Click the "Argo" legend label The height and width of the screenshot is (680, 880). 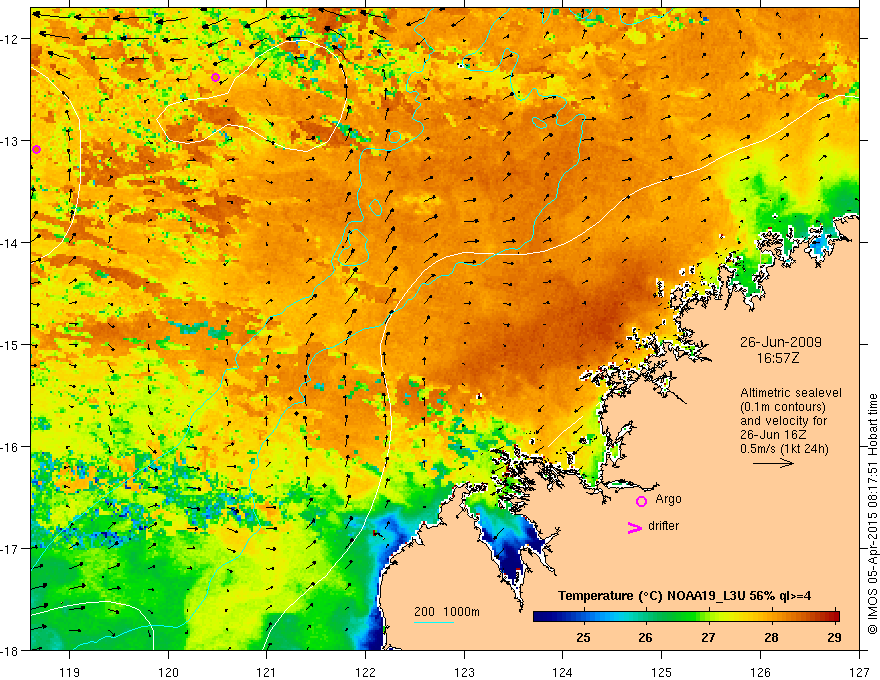(x=668, y=499)
